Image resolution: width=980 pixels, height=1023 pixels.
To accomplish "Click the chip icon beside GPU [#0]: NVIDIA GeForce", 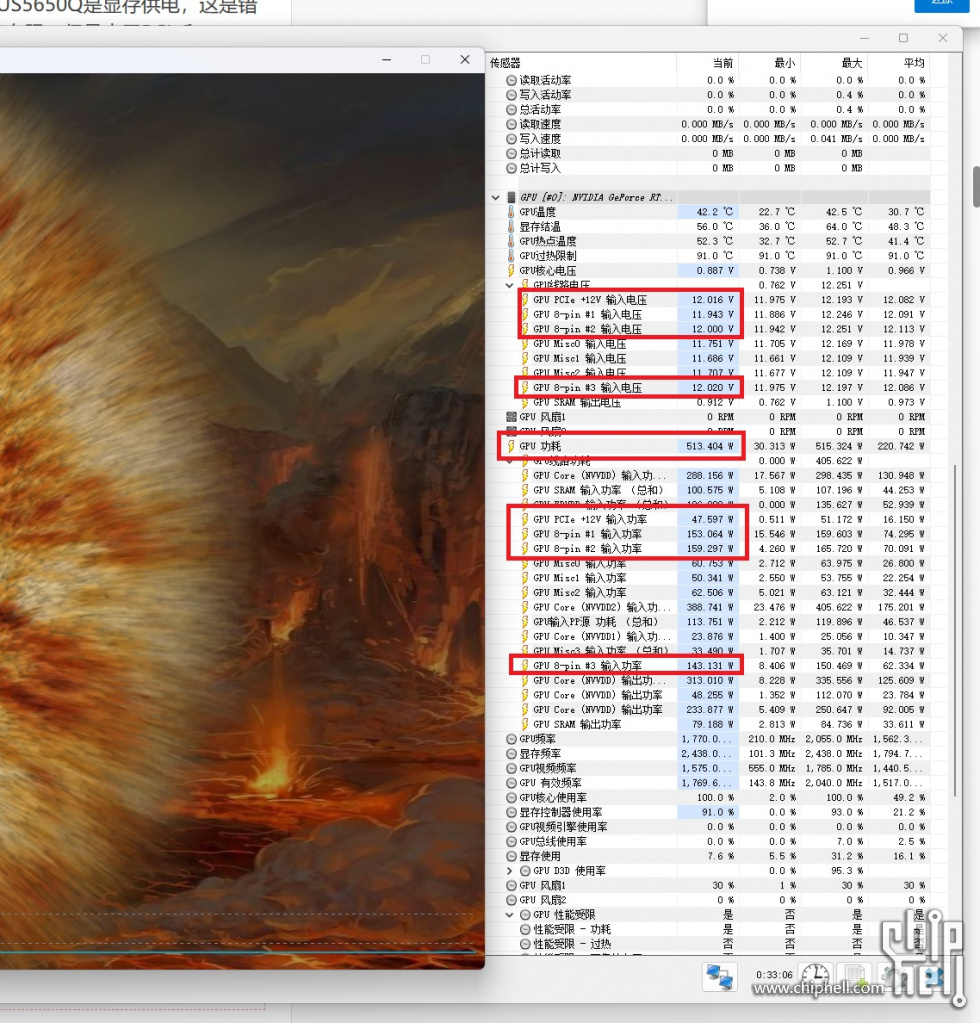I will click(x=512, y=197).
